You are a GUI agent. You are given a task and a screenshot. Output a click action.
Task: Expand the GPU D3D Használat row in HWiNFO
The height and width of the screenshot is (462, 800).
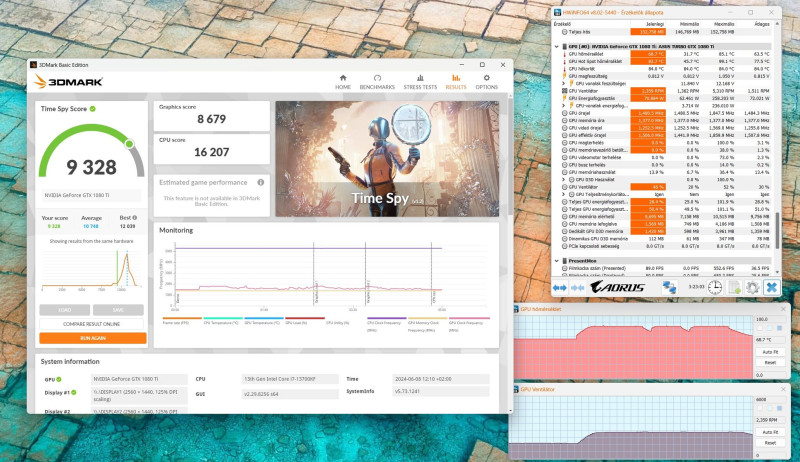click(x=564, y=179)
